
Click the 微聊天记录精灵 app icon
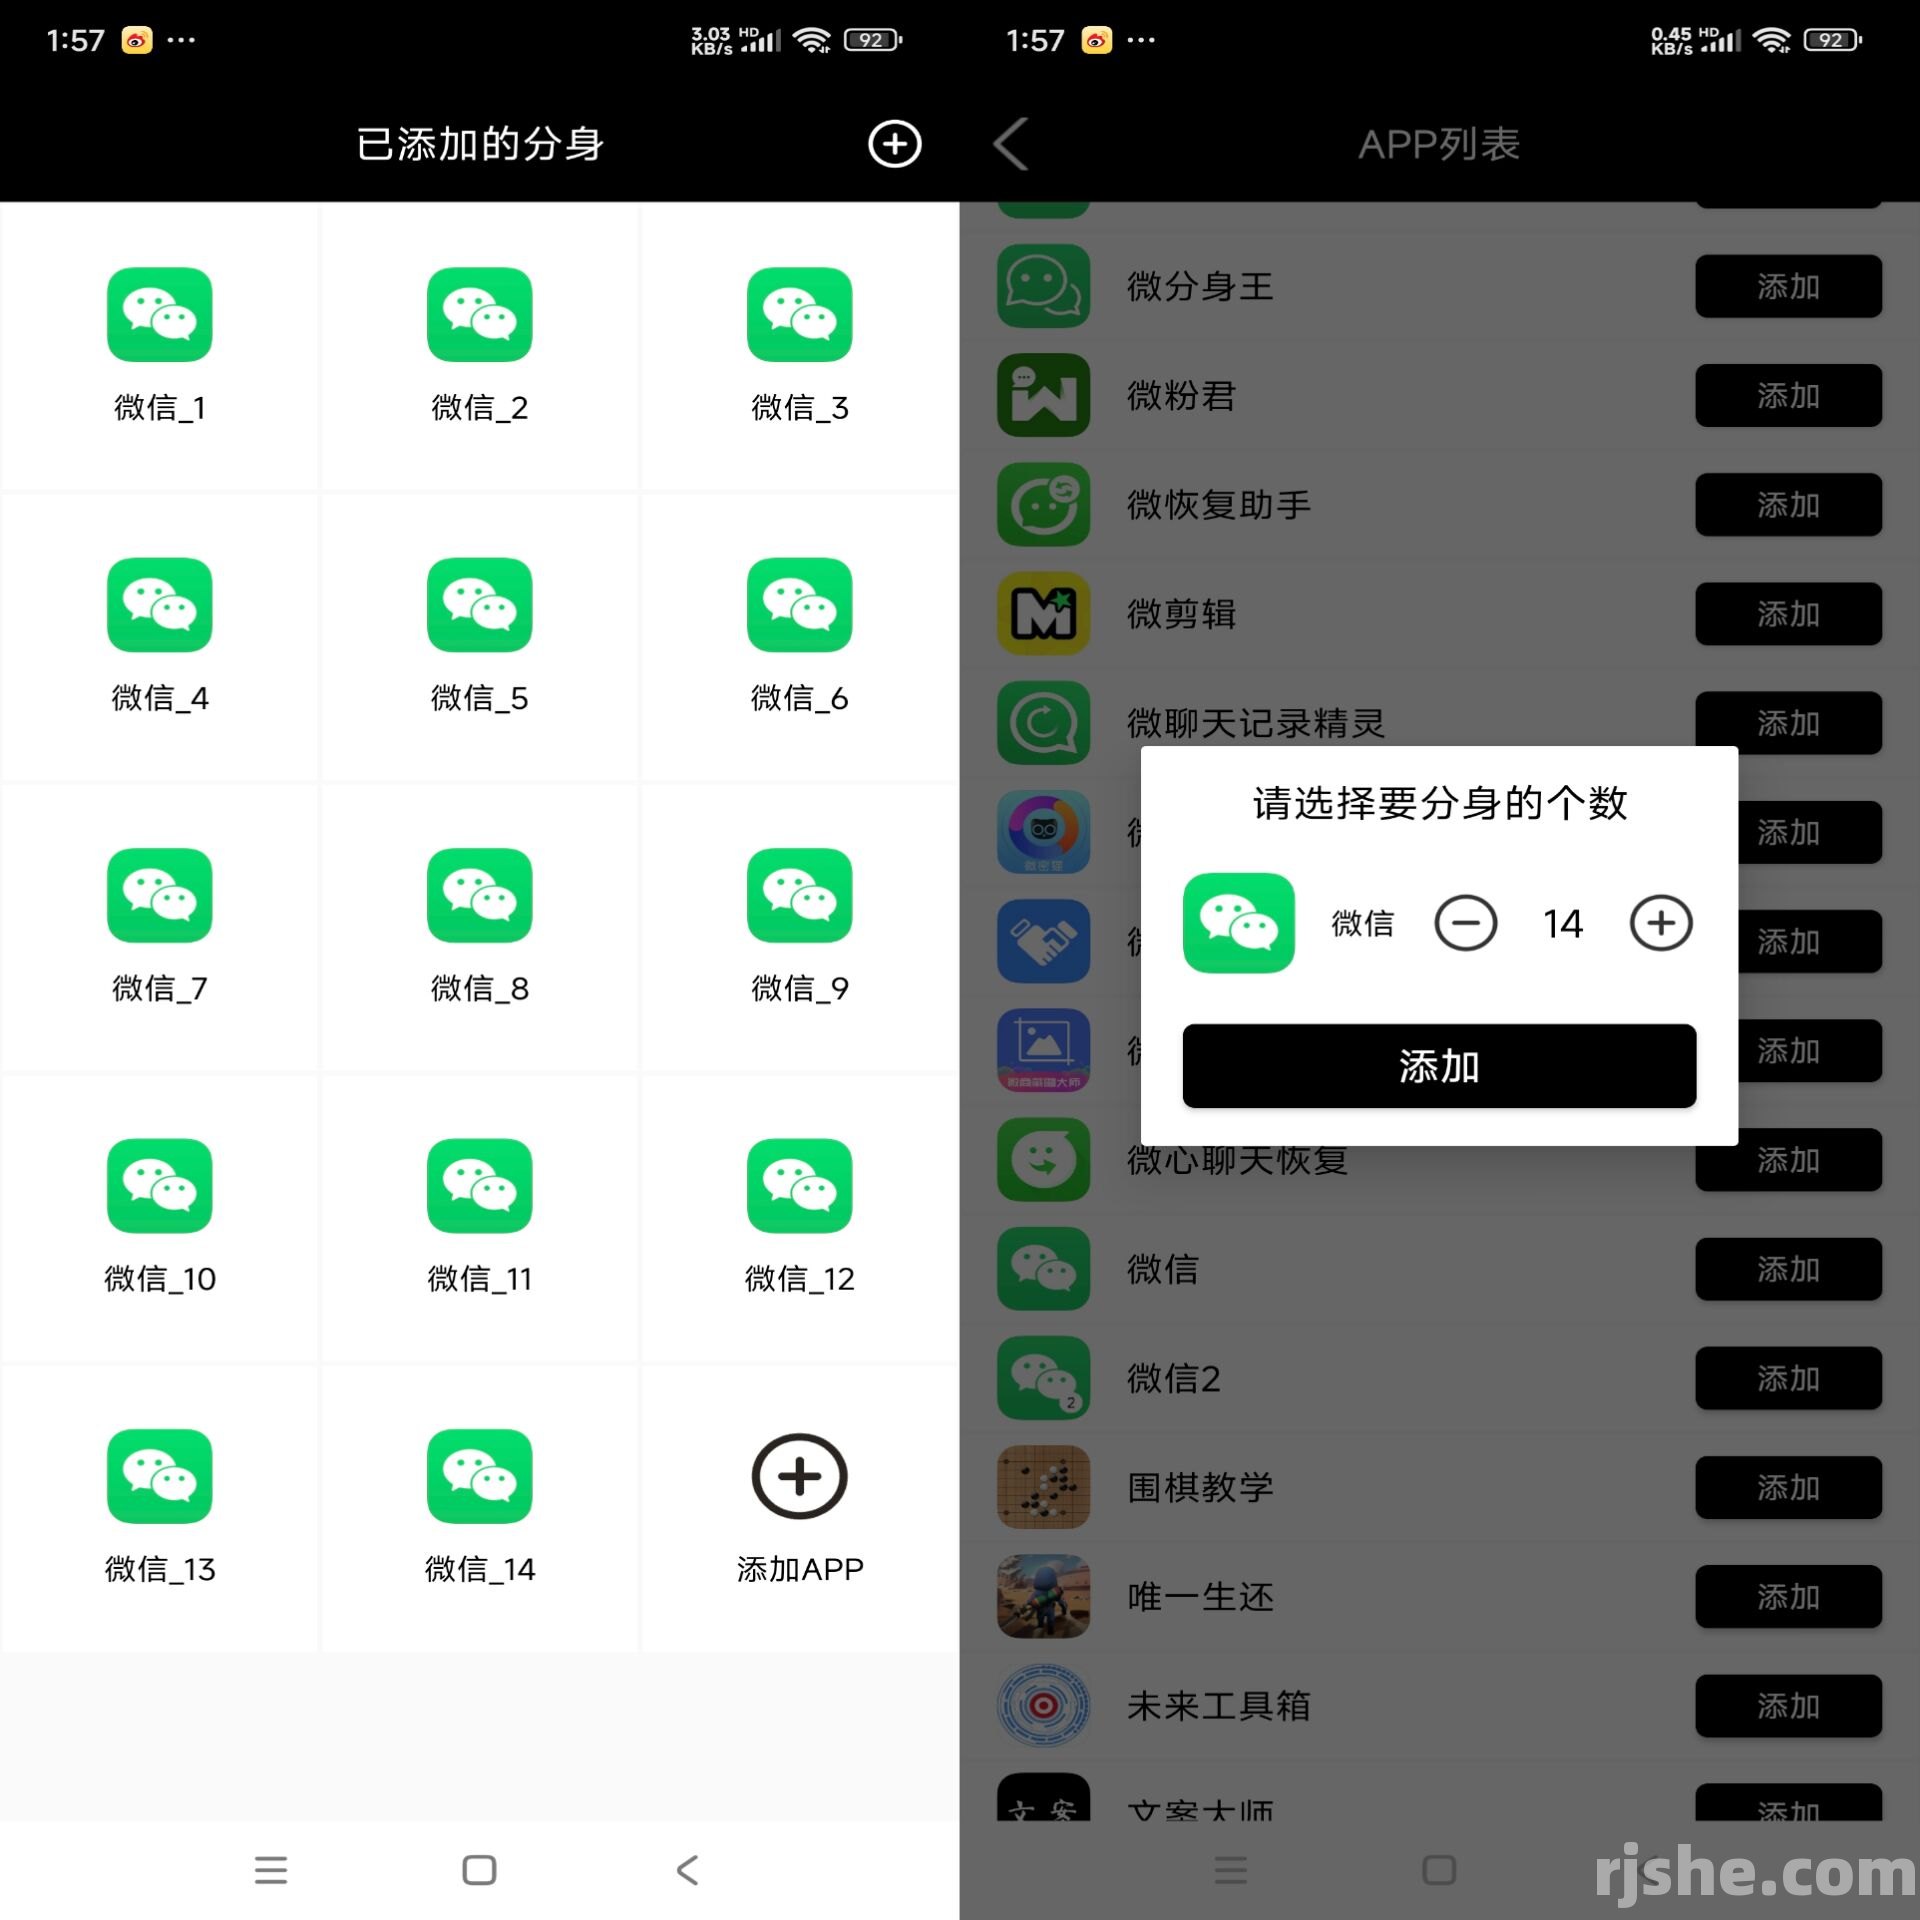click(1039, 712)
